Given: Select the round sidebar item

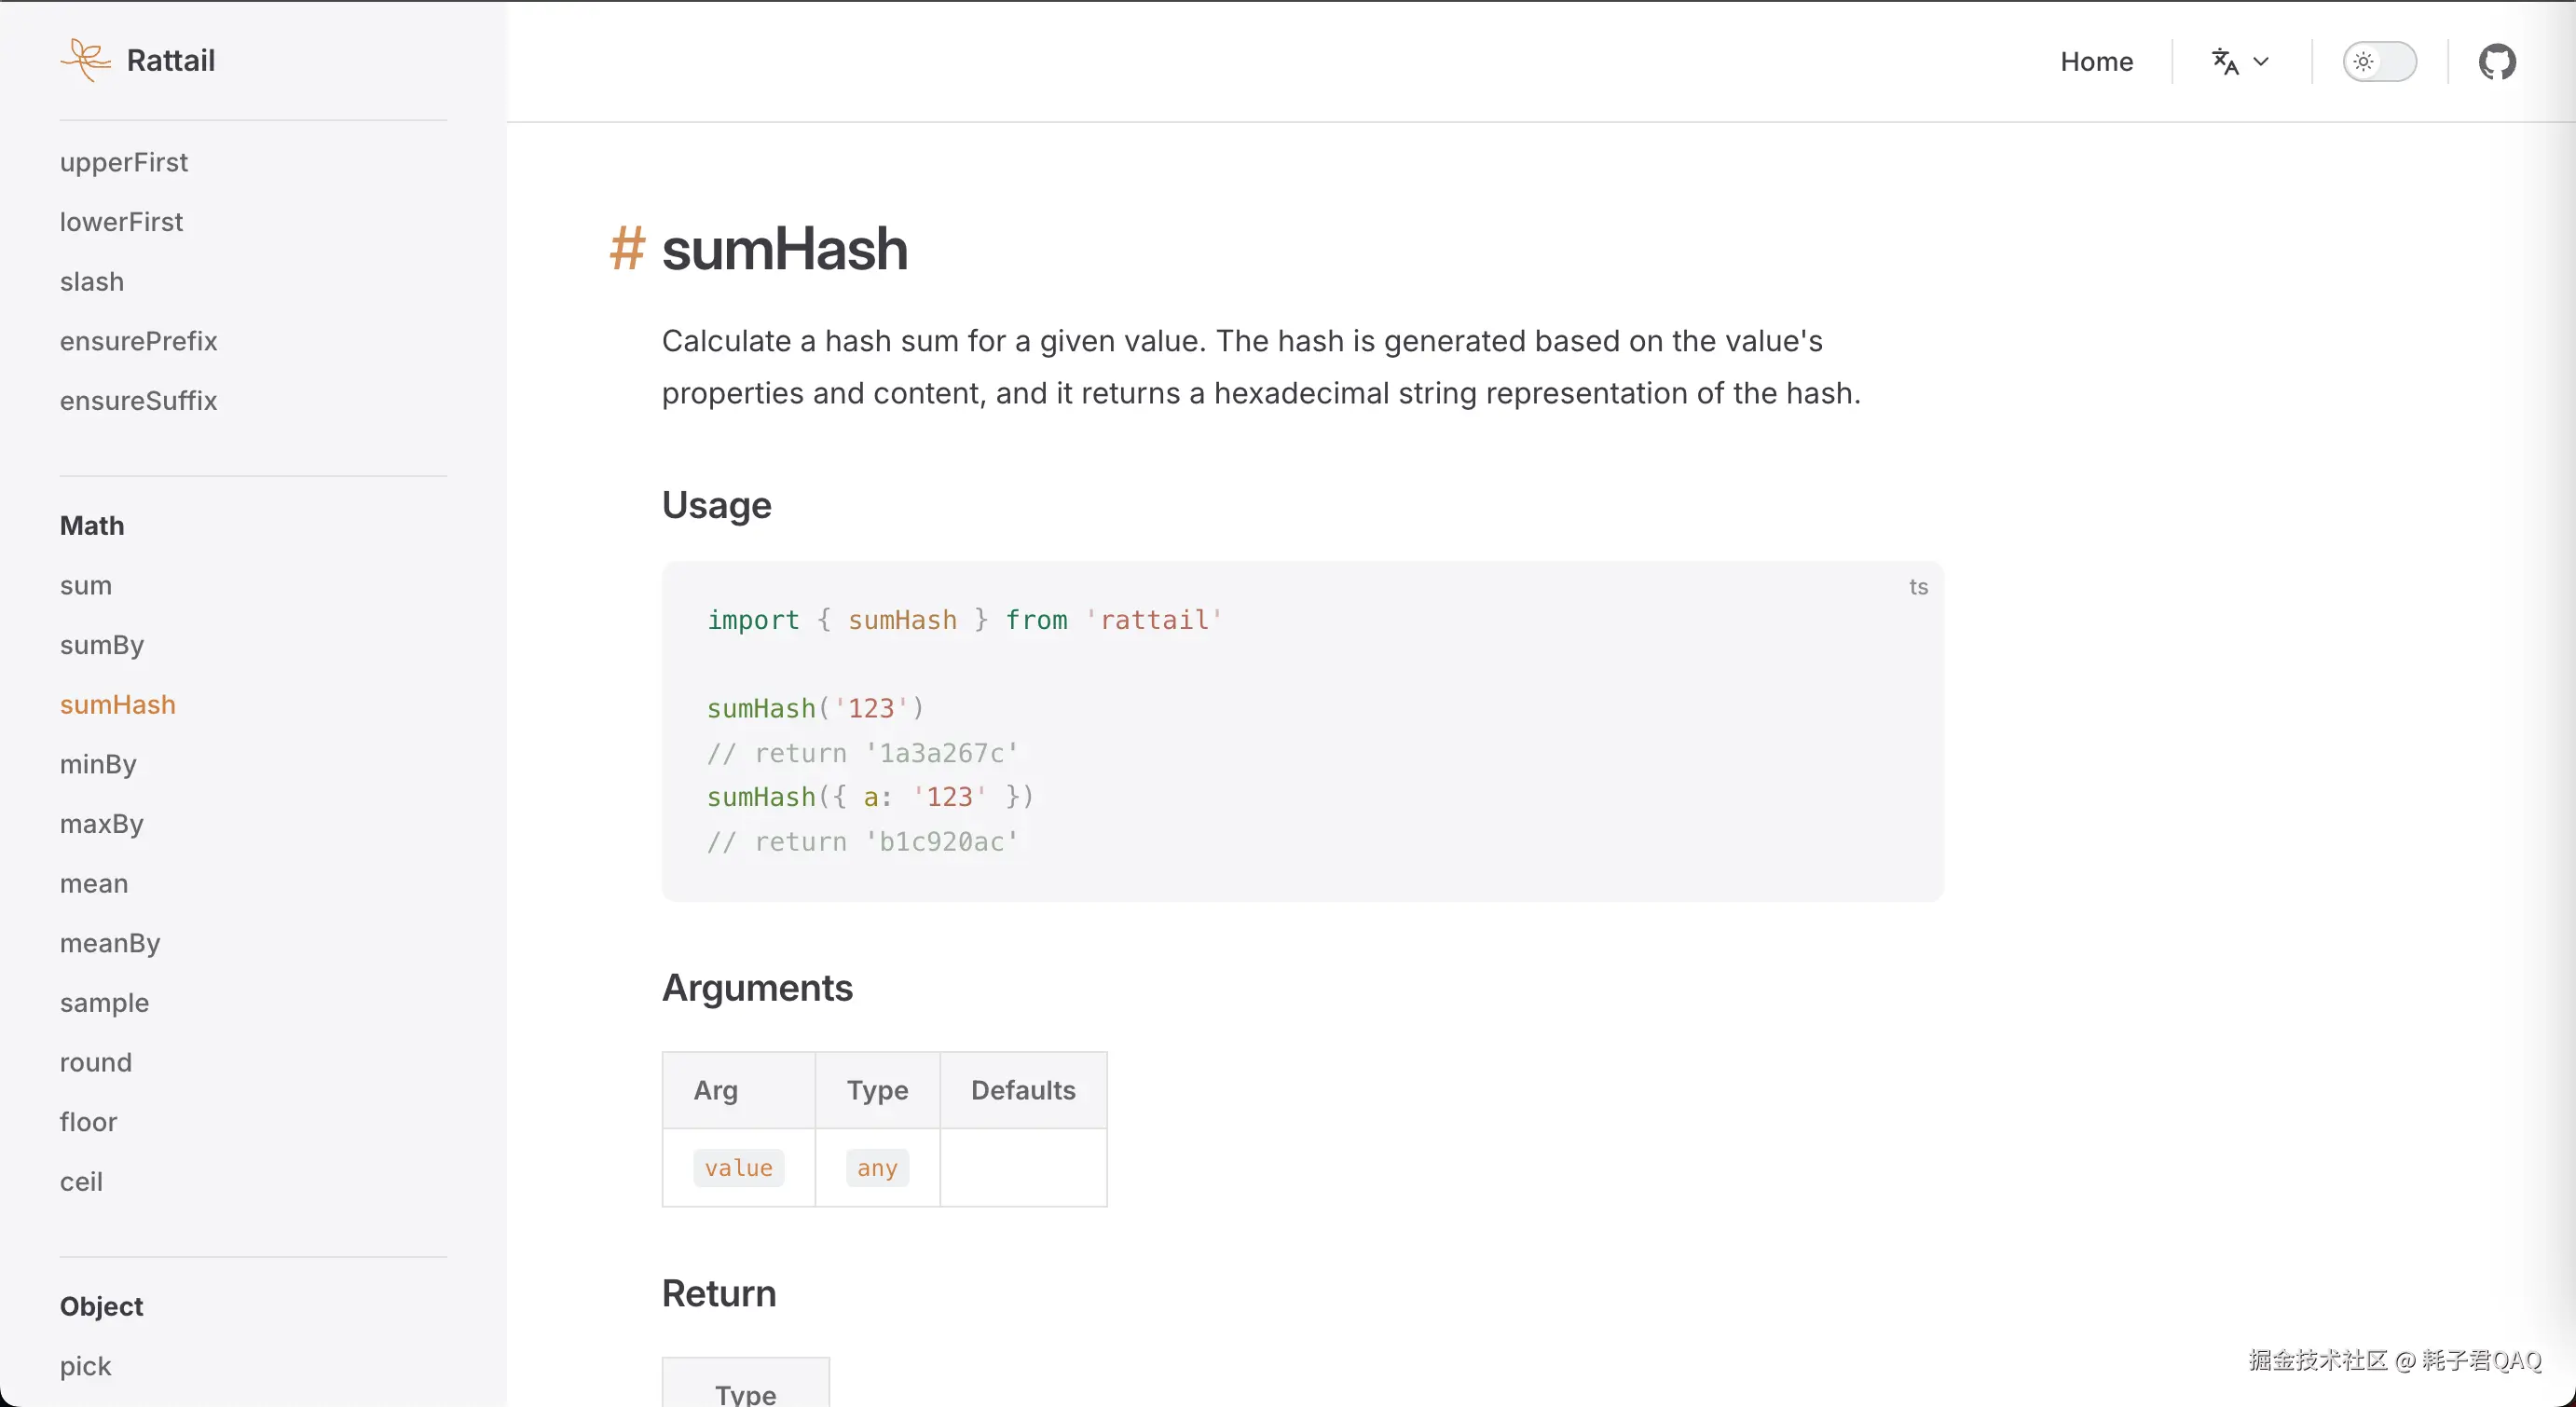Looking at the screenshot, I should [x=96, y=1062].
